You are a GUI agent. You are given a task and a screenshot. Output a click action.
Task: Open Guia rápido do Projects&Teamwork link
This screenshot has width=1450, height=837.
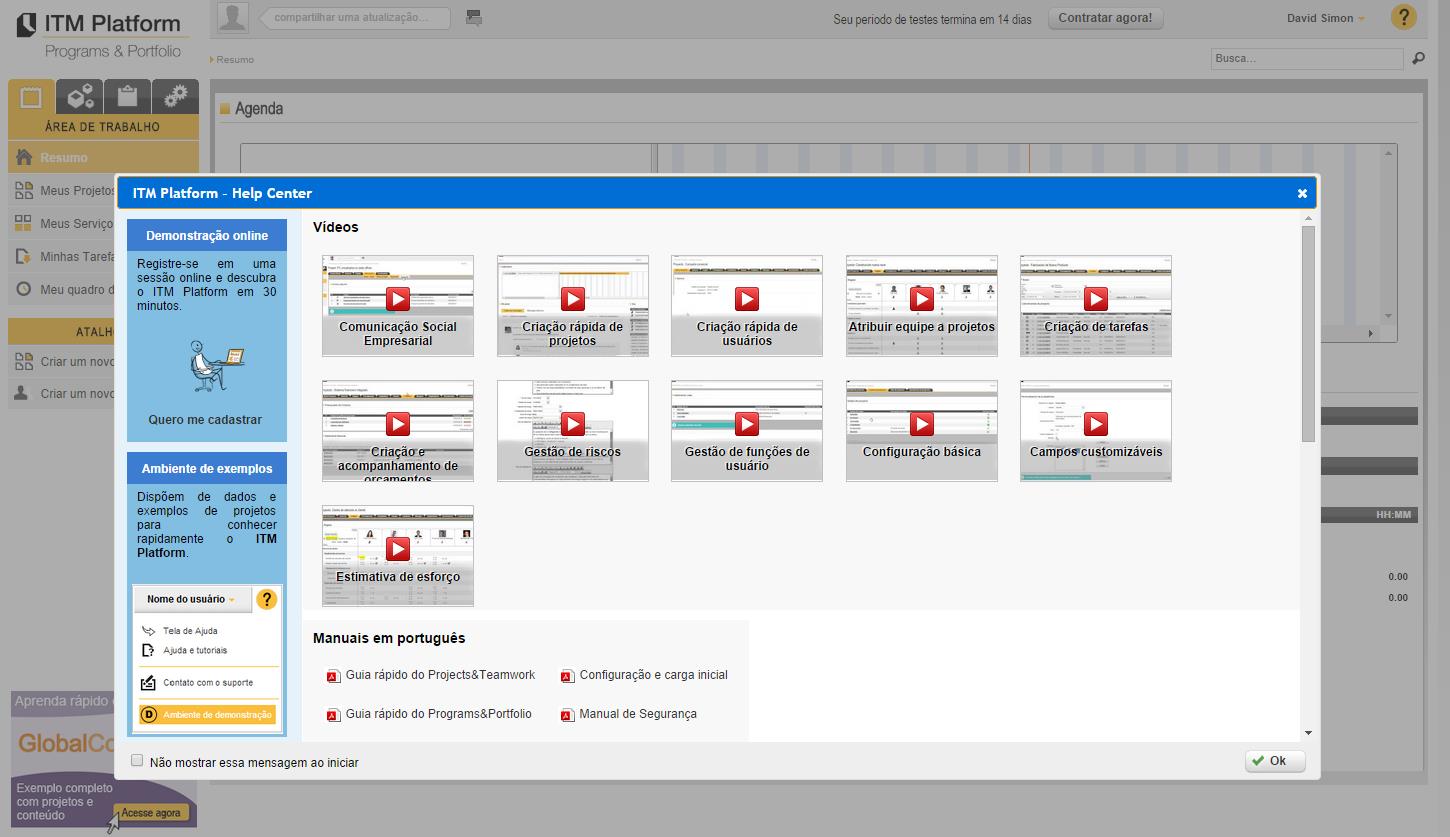pyautogui.click(x=440, y=675)
